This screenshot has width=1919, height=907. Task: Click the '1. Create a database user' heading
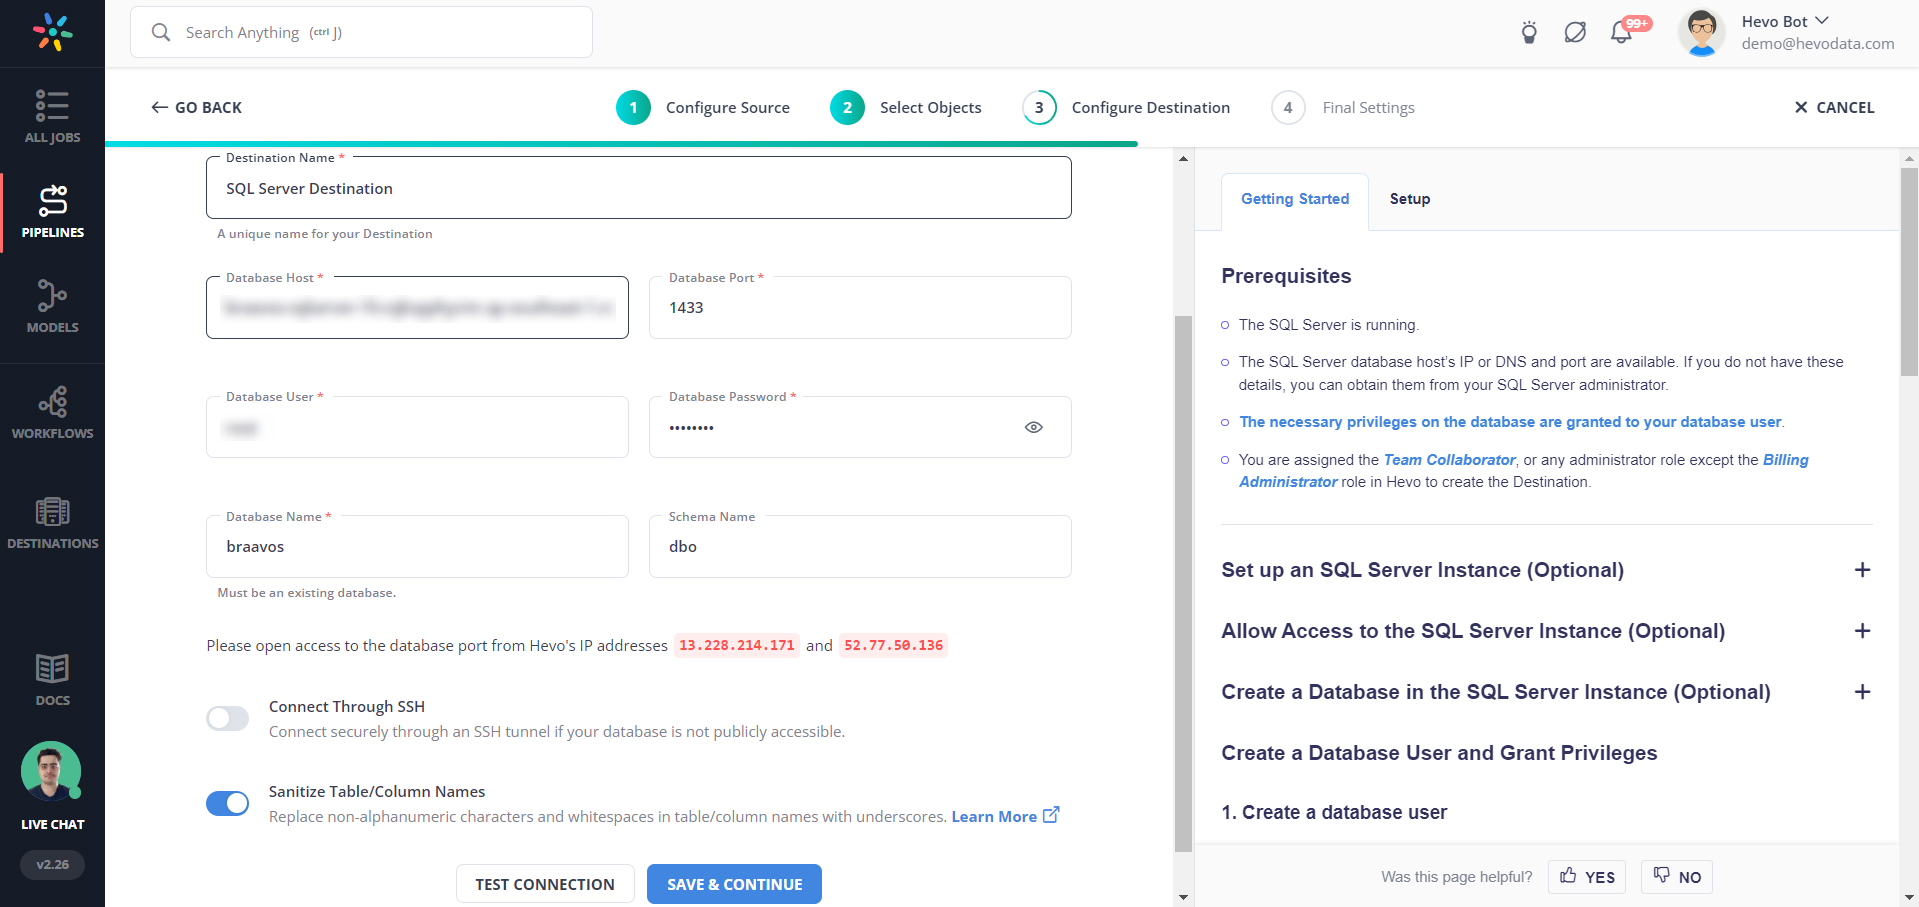(x=1334, y=812)
